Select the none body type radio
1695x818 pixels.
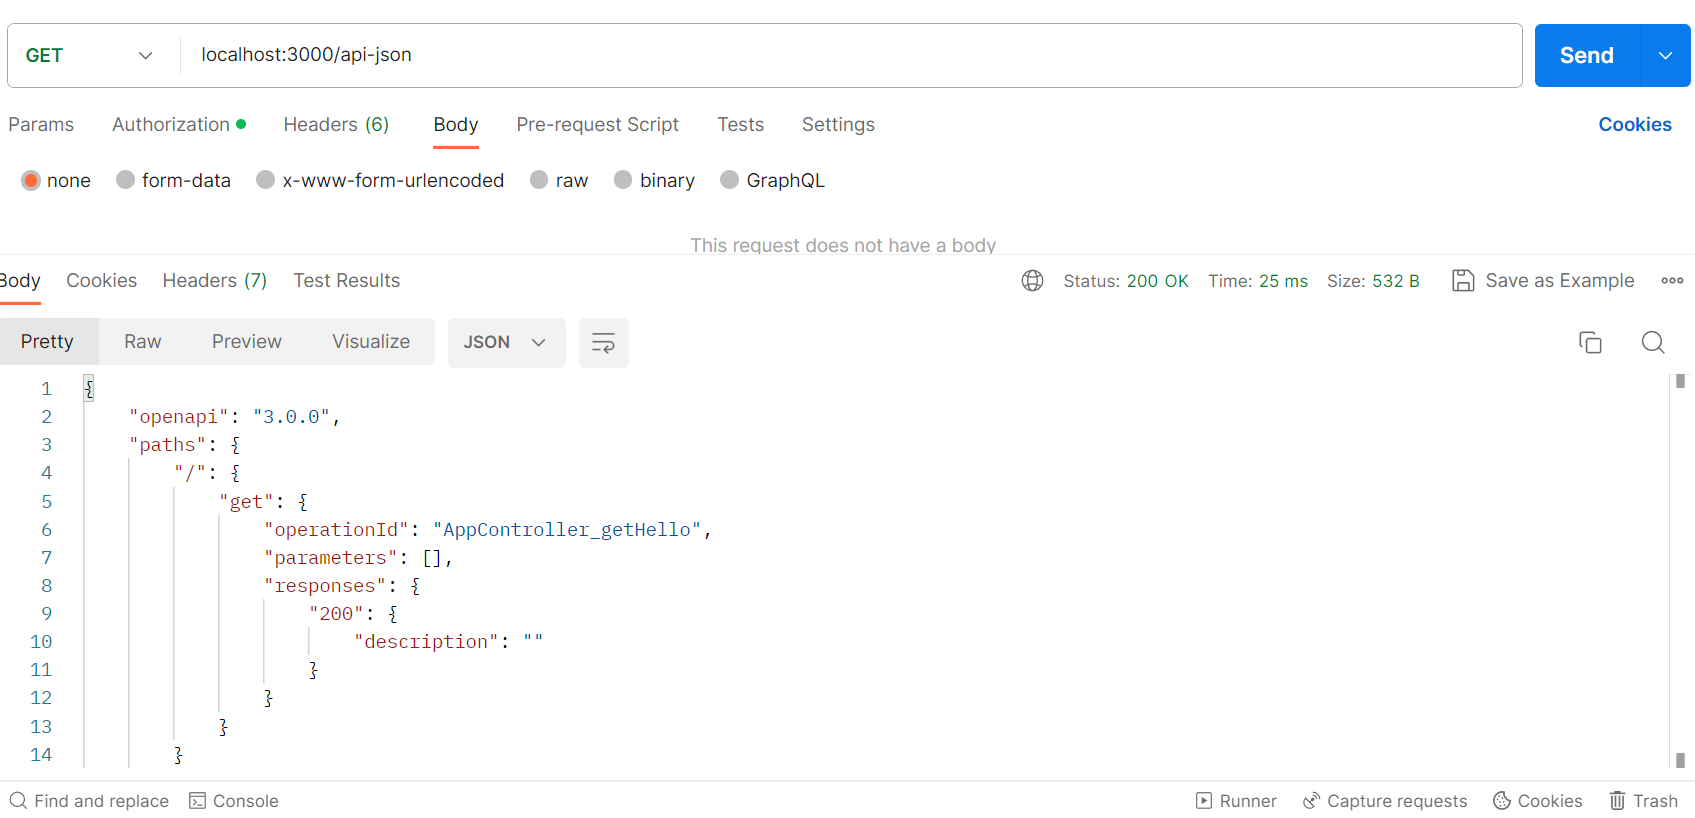31,180
